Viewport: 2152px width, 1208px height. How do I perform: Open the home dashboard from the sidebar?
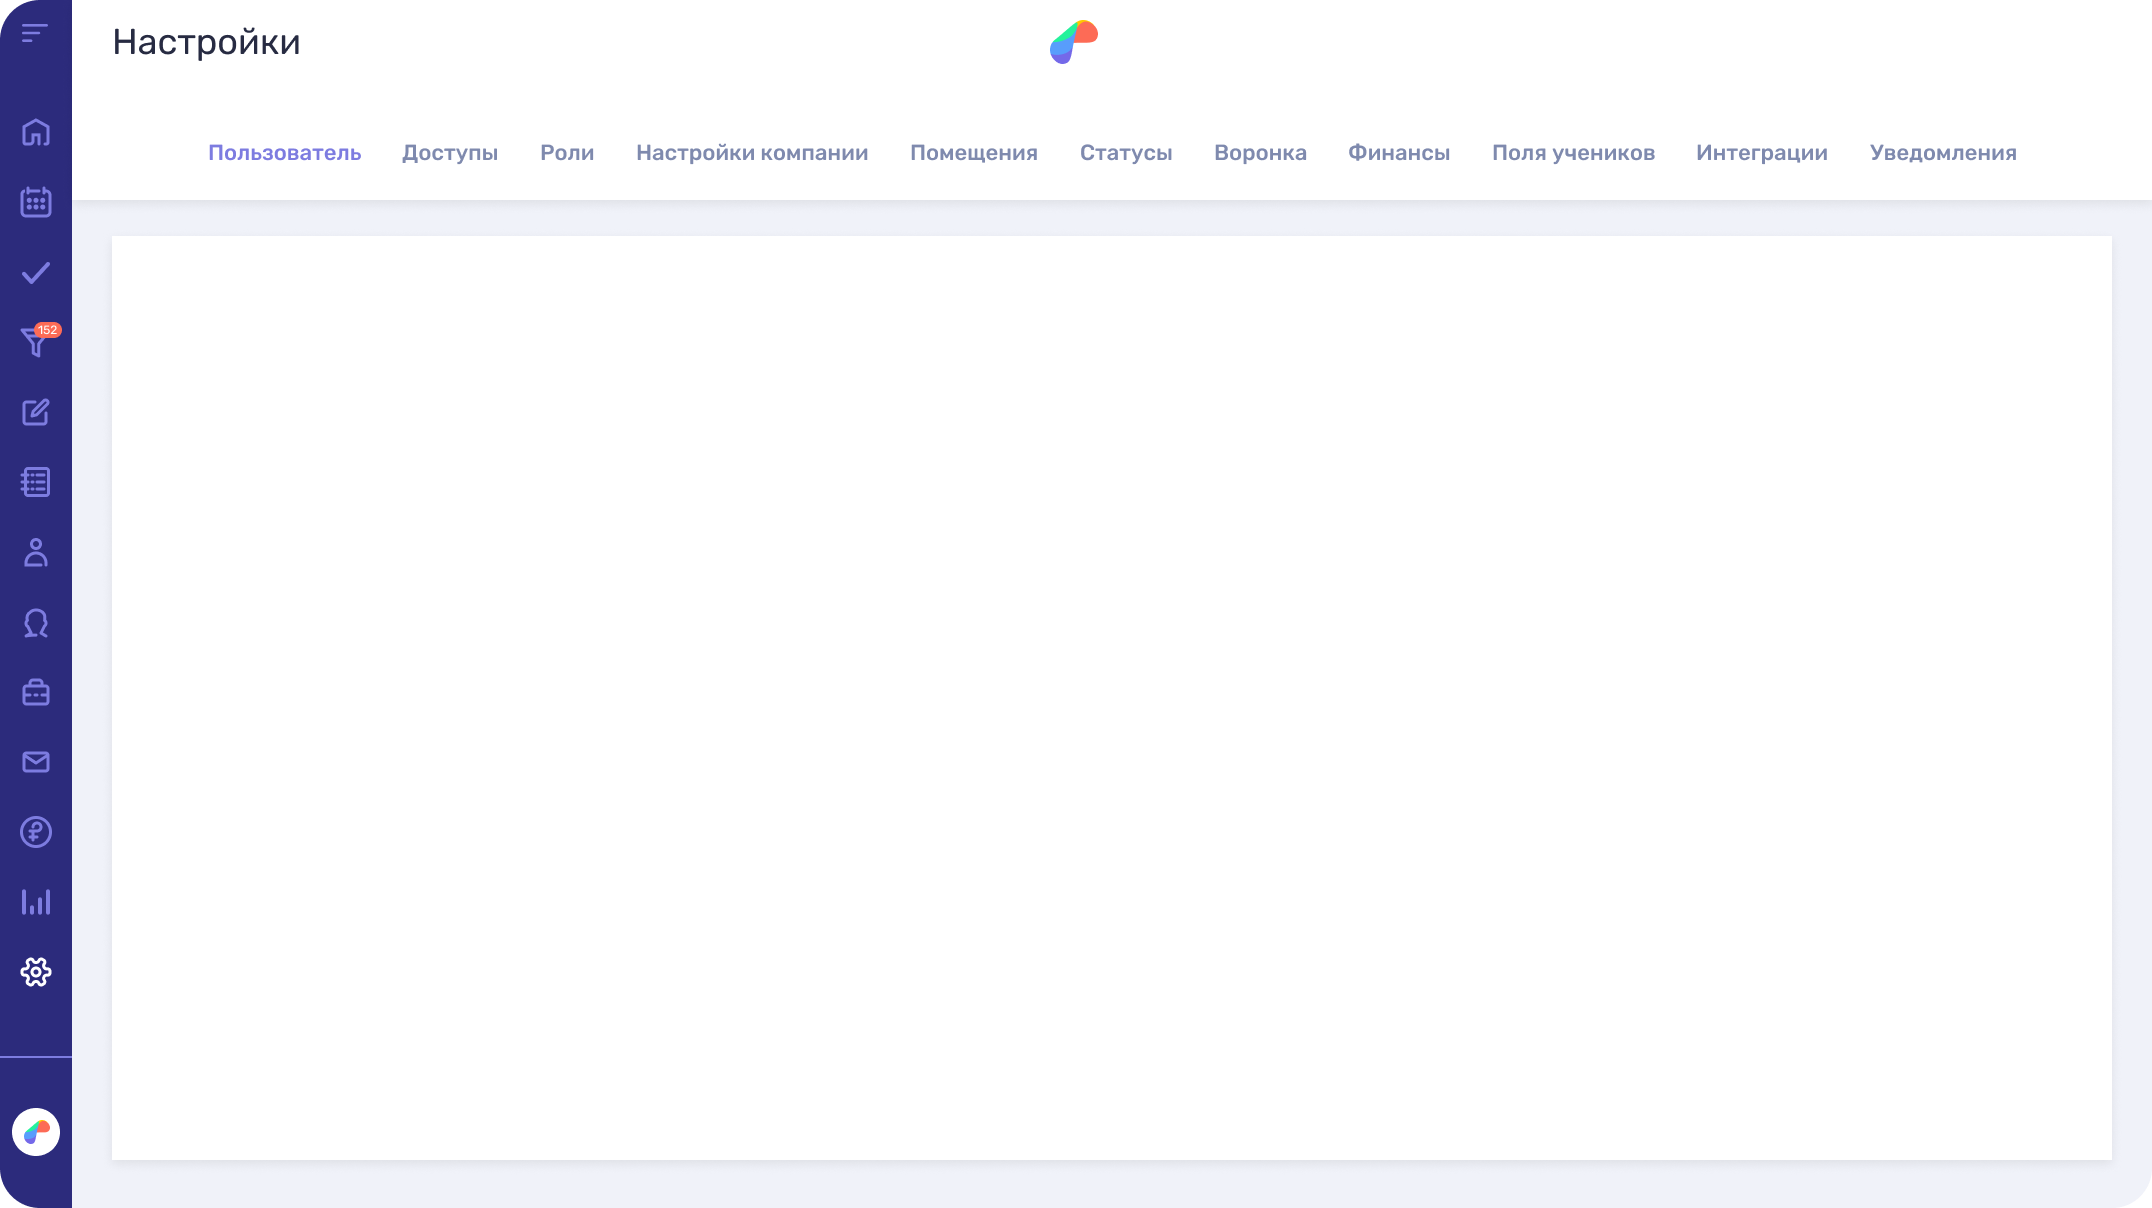36,132
